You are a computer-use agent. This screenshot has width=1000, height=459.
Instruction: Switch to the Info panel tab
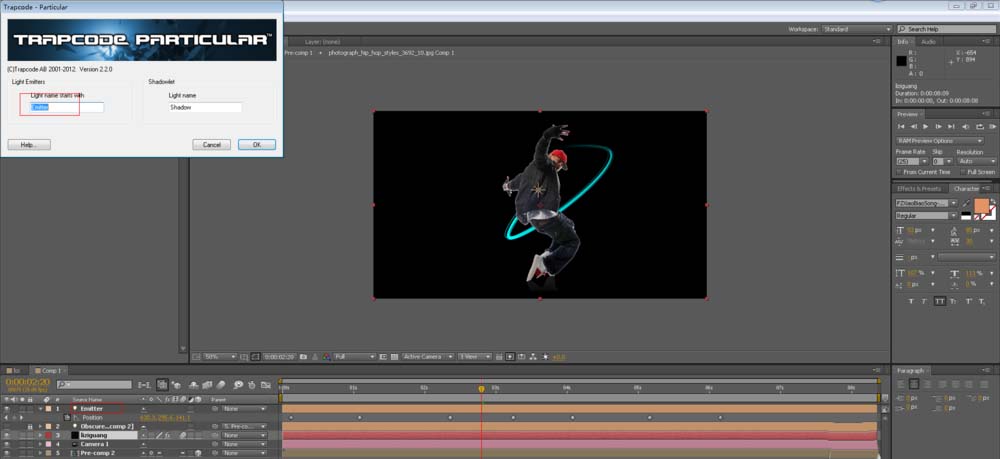(902, 41)
